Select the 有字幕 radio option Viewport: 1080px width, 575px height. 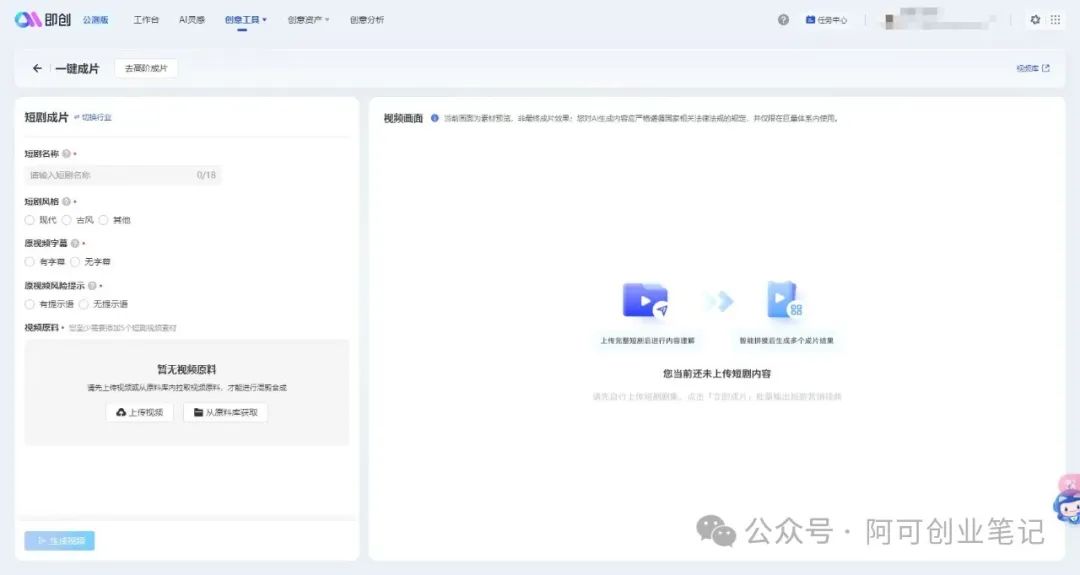29,262
